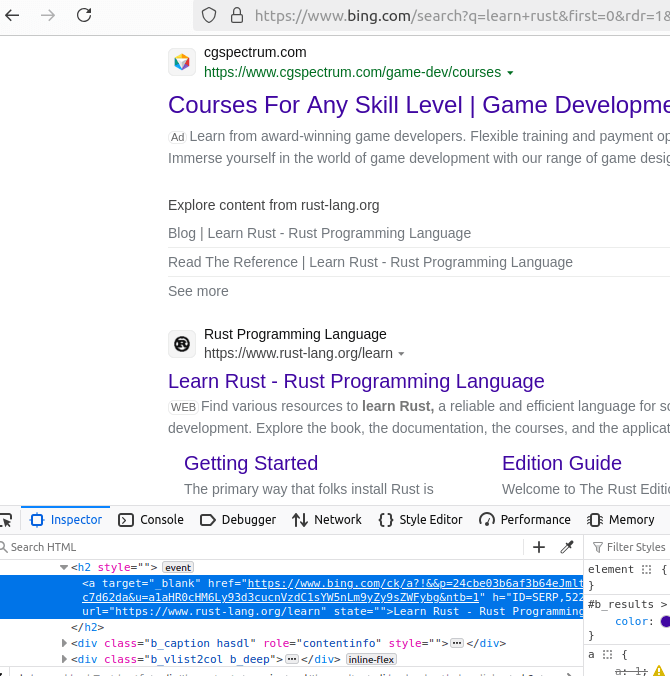Click the #b_results selector in rules

pos(621,604)
